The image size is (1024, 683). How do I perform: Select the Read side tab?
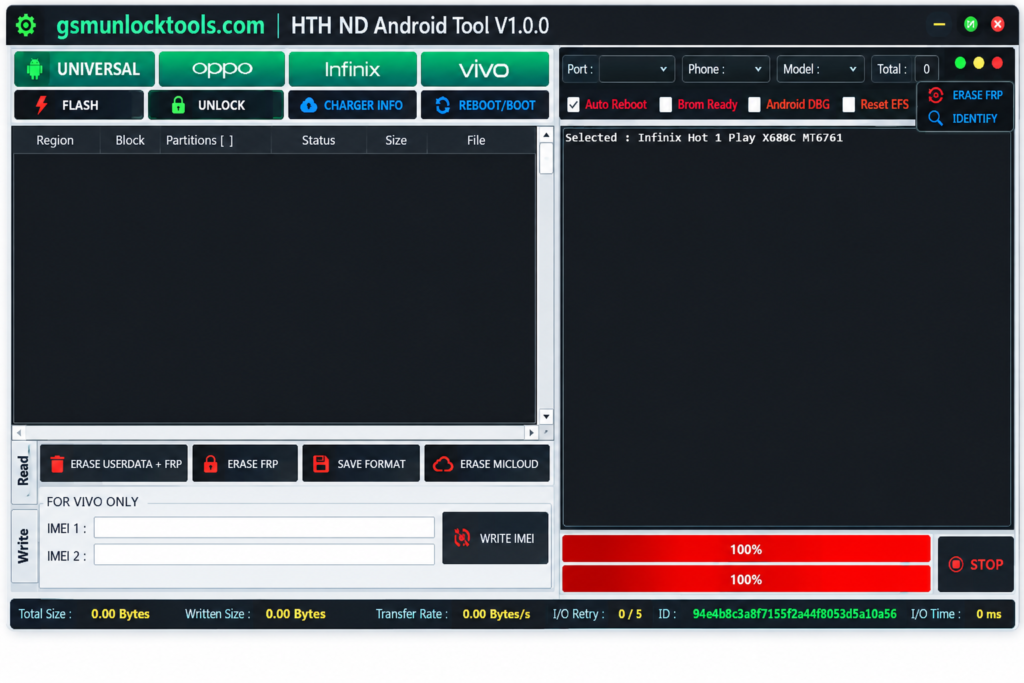tap(24, 471)
